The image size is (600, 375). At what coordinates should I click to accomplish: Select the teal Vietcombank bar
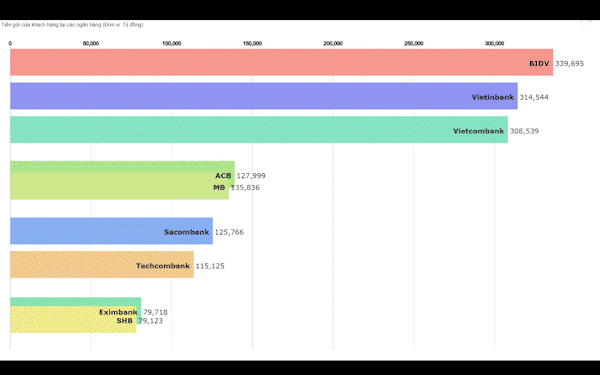click(259, 129)
